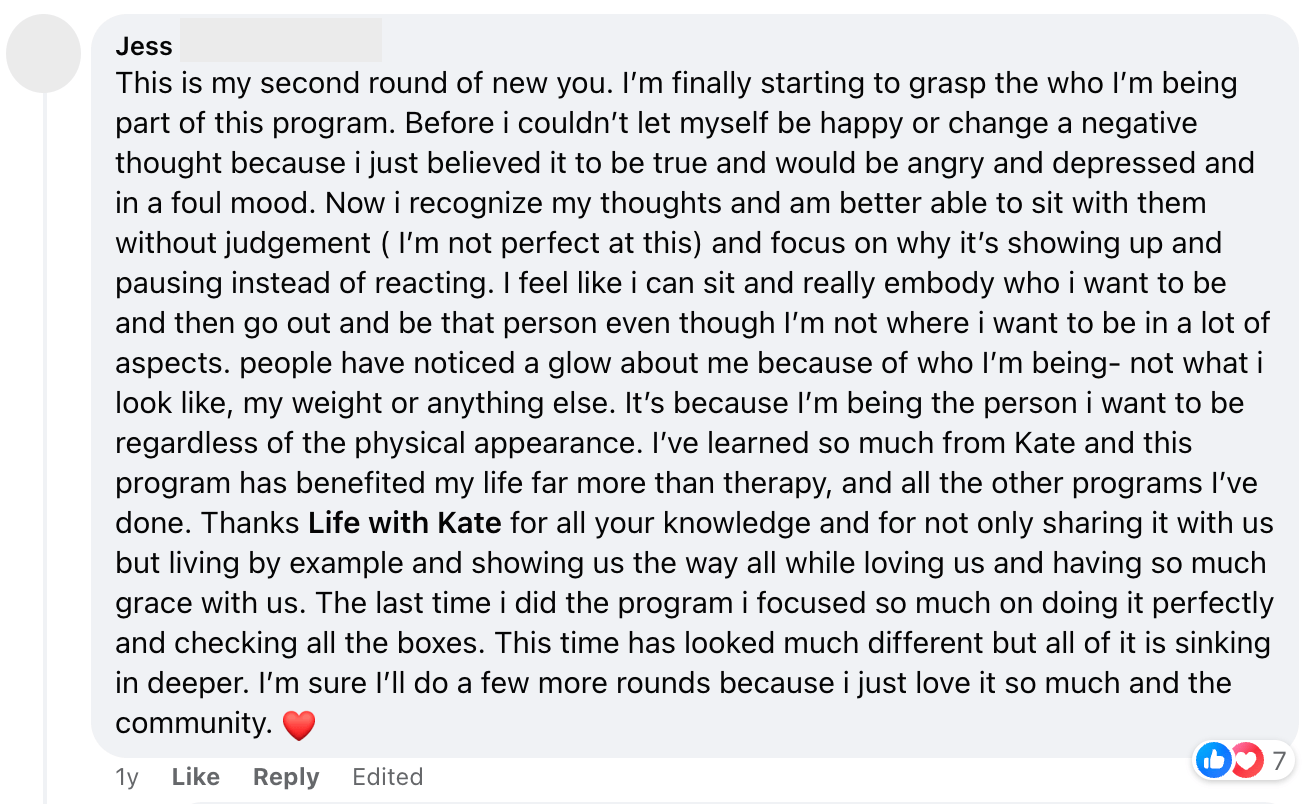The image size is (1316, 804).
Task: Open the Life with Kate mention
Action: coord(404,523)
